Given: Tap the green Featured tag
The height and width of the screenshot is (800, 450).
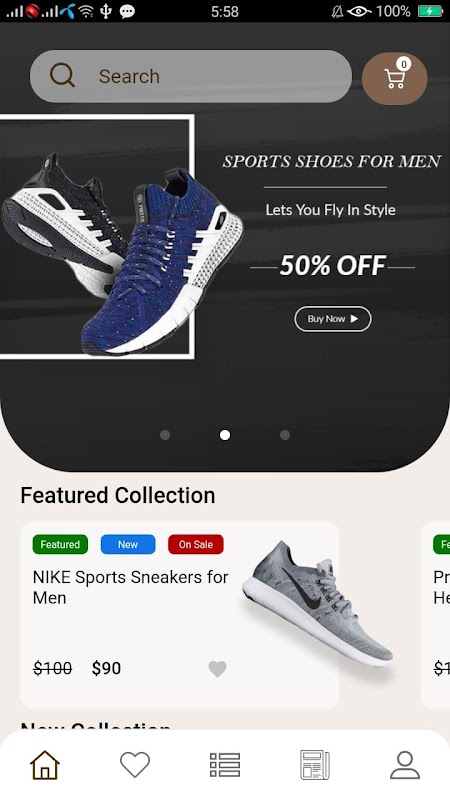Looking at the screenshot, I should click(60, 544).
